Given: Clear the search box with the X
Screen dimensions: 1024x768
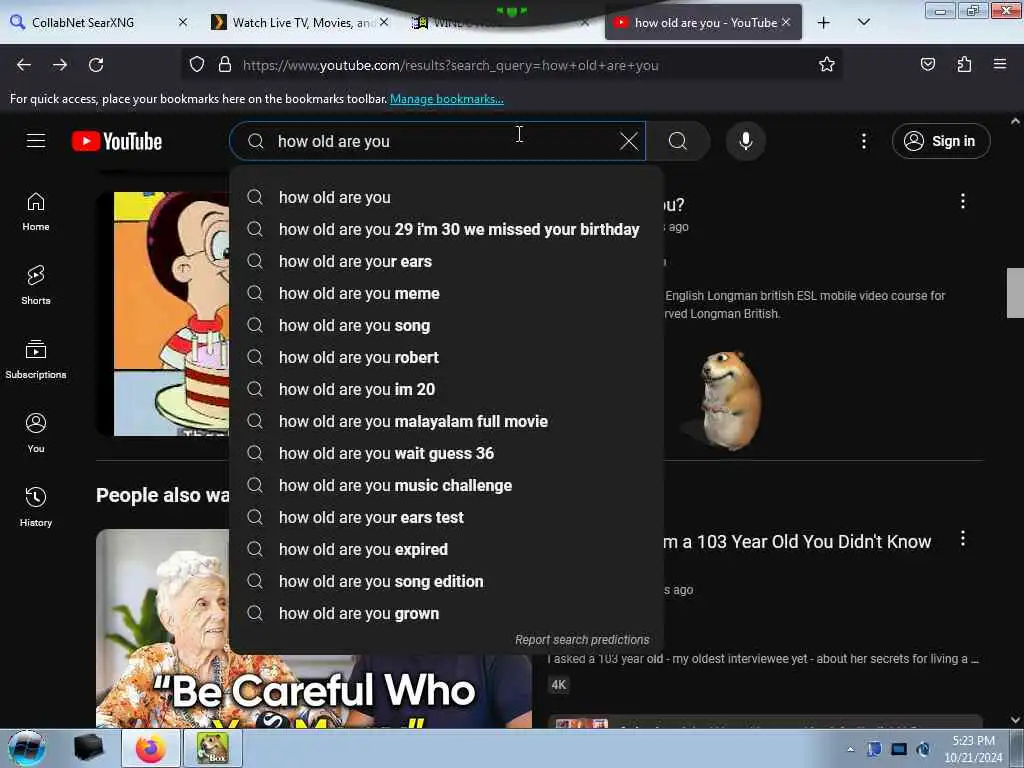Looking at the screenshot, I should pos(629,141).
